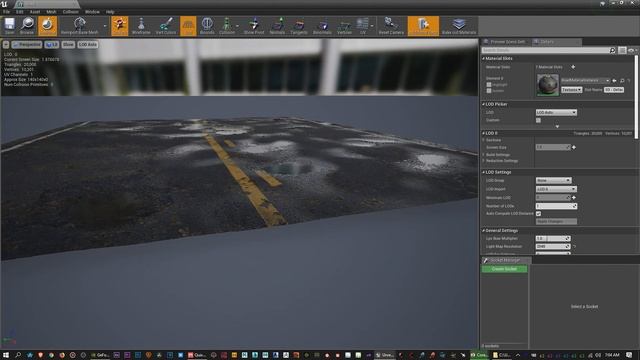Open the Asset menu
640x360 pixels.
tap(35, 12)
